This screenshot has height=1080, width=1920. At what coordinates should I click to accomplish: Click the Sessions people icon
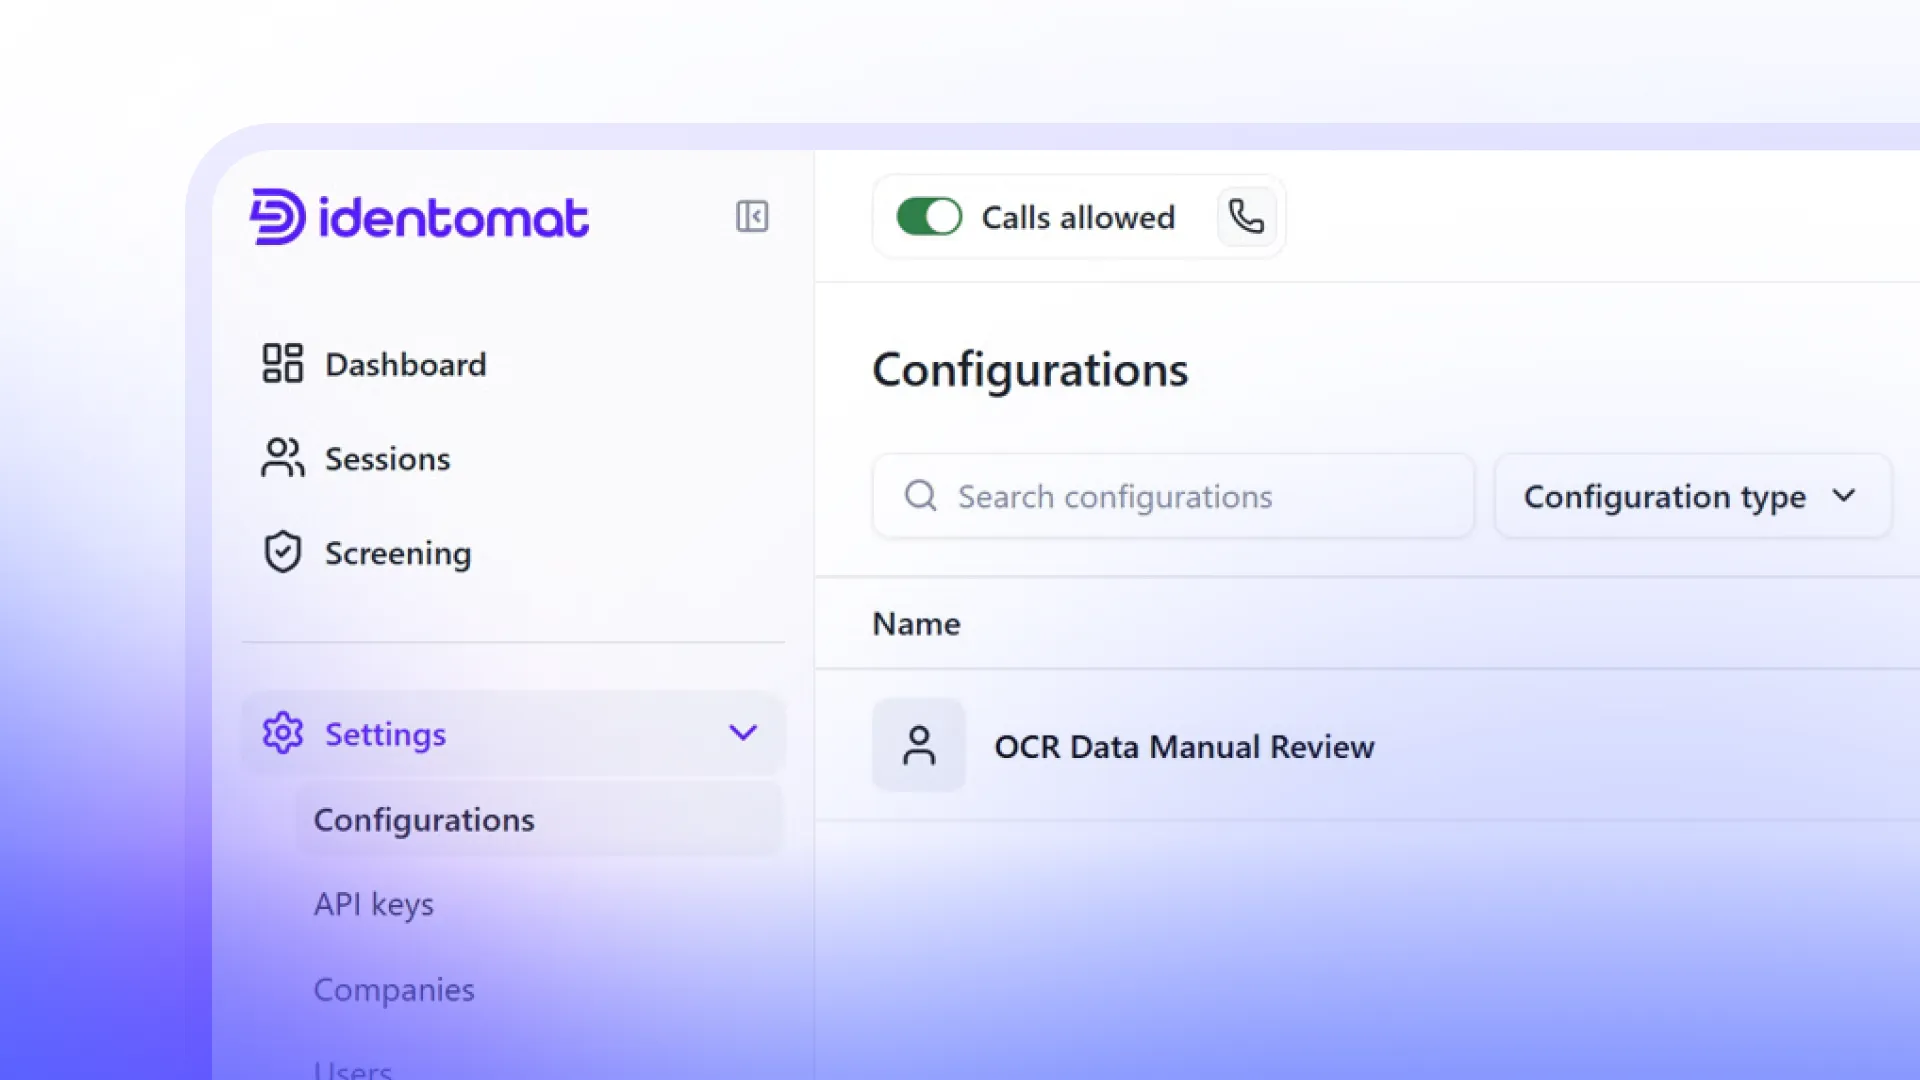point(282,457)
